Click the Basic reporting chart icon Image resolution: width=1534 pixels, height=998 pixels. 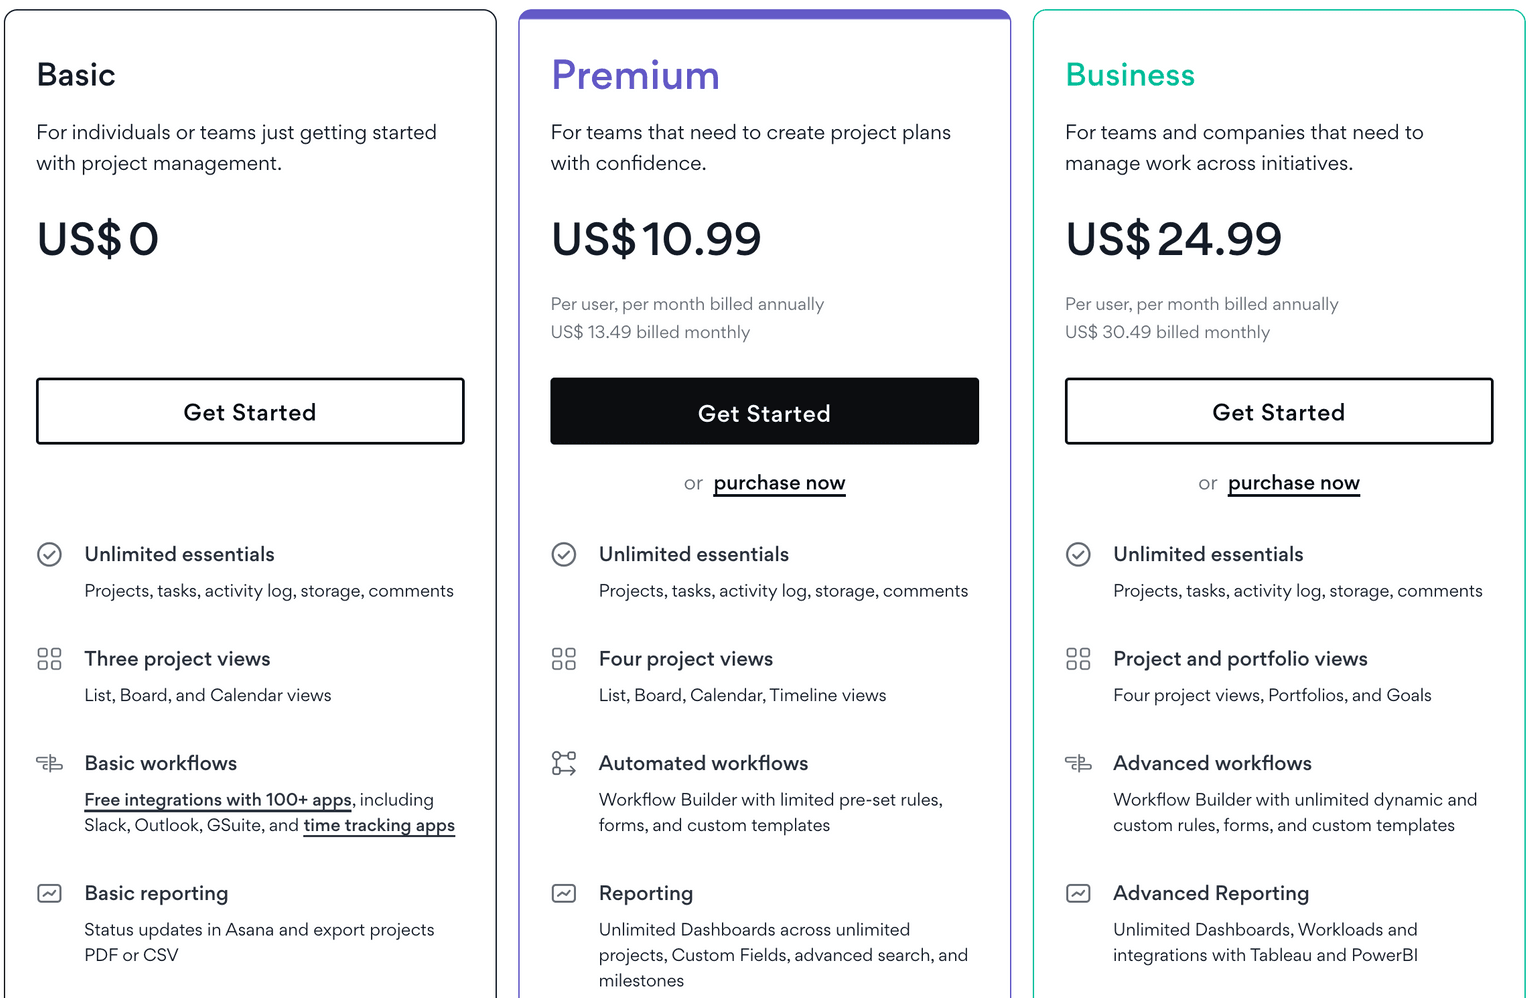point(49,893)
